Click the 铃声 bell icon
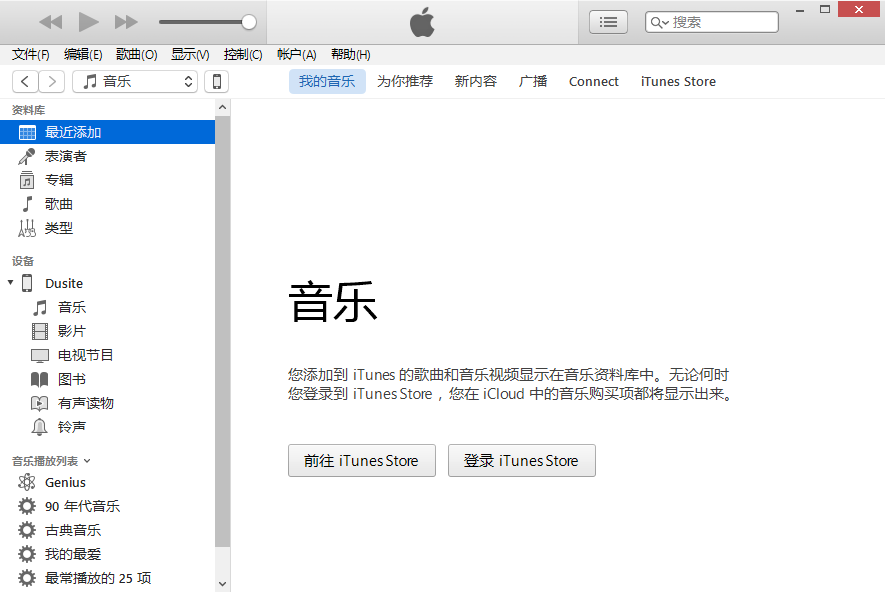Screen dimensions: 885x592 (40, 427)
